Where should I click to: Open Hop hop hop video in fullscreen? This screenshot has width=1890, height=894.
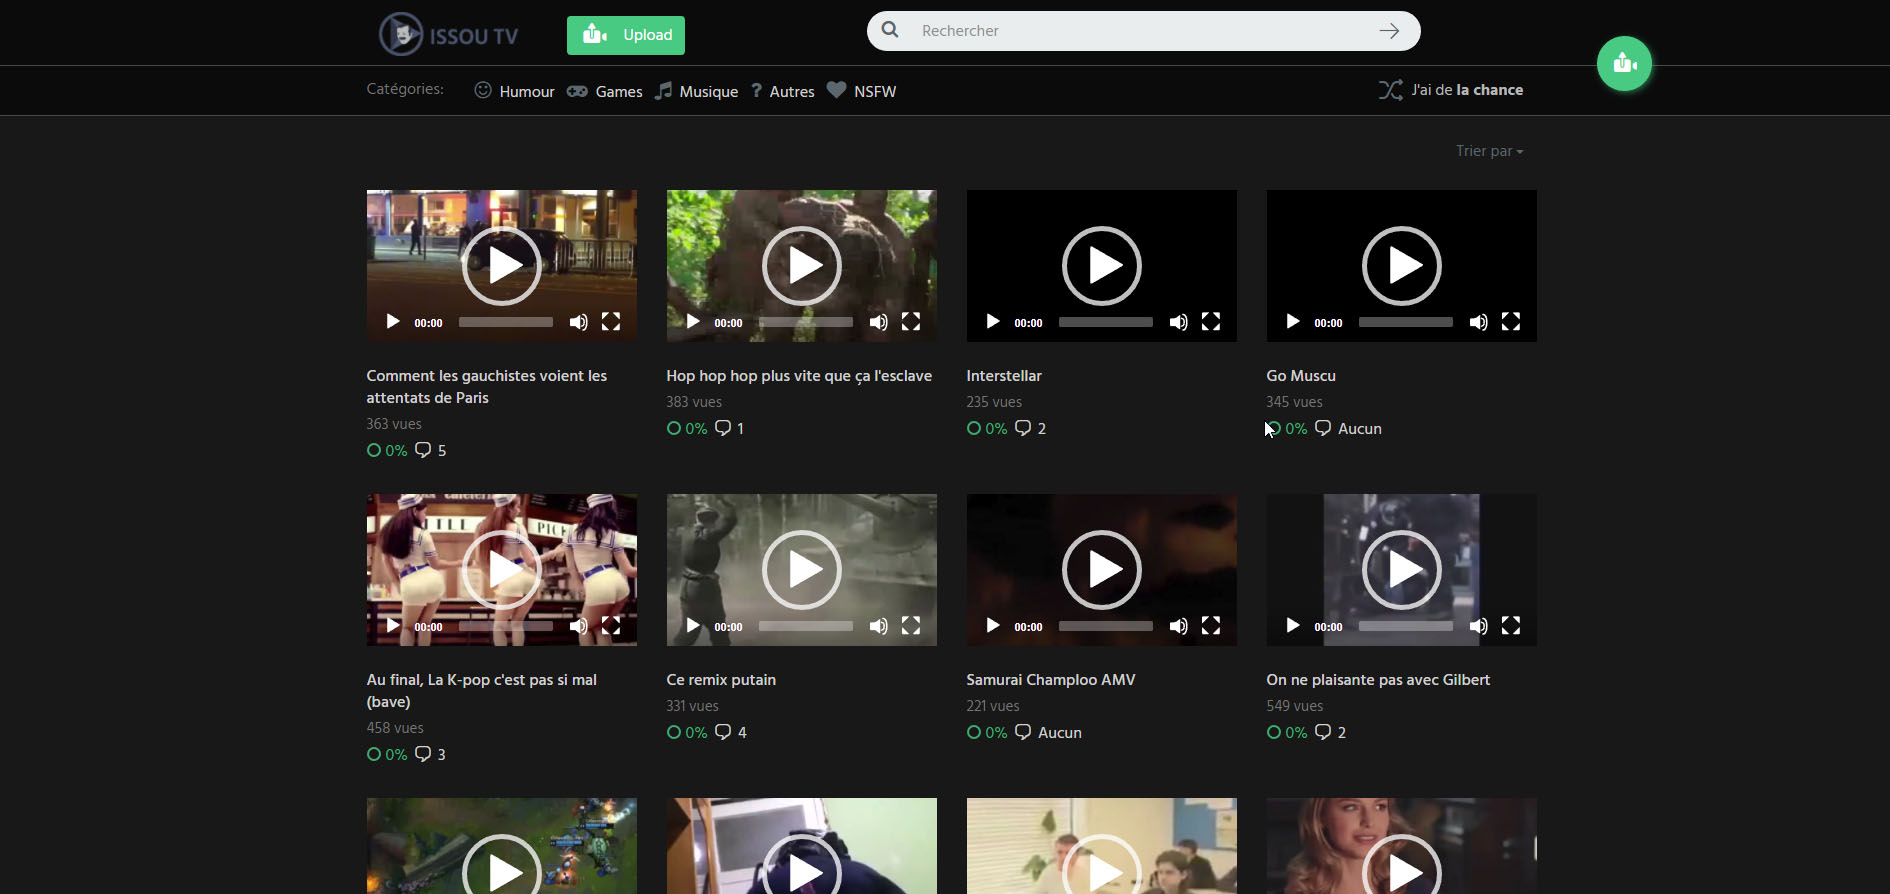click(911, 322)
